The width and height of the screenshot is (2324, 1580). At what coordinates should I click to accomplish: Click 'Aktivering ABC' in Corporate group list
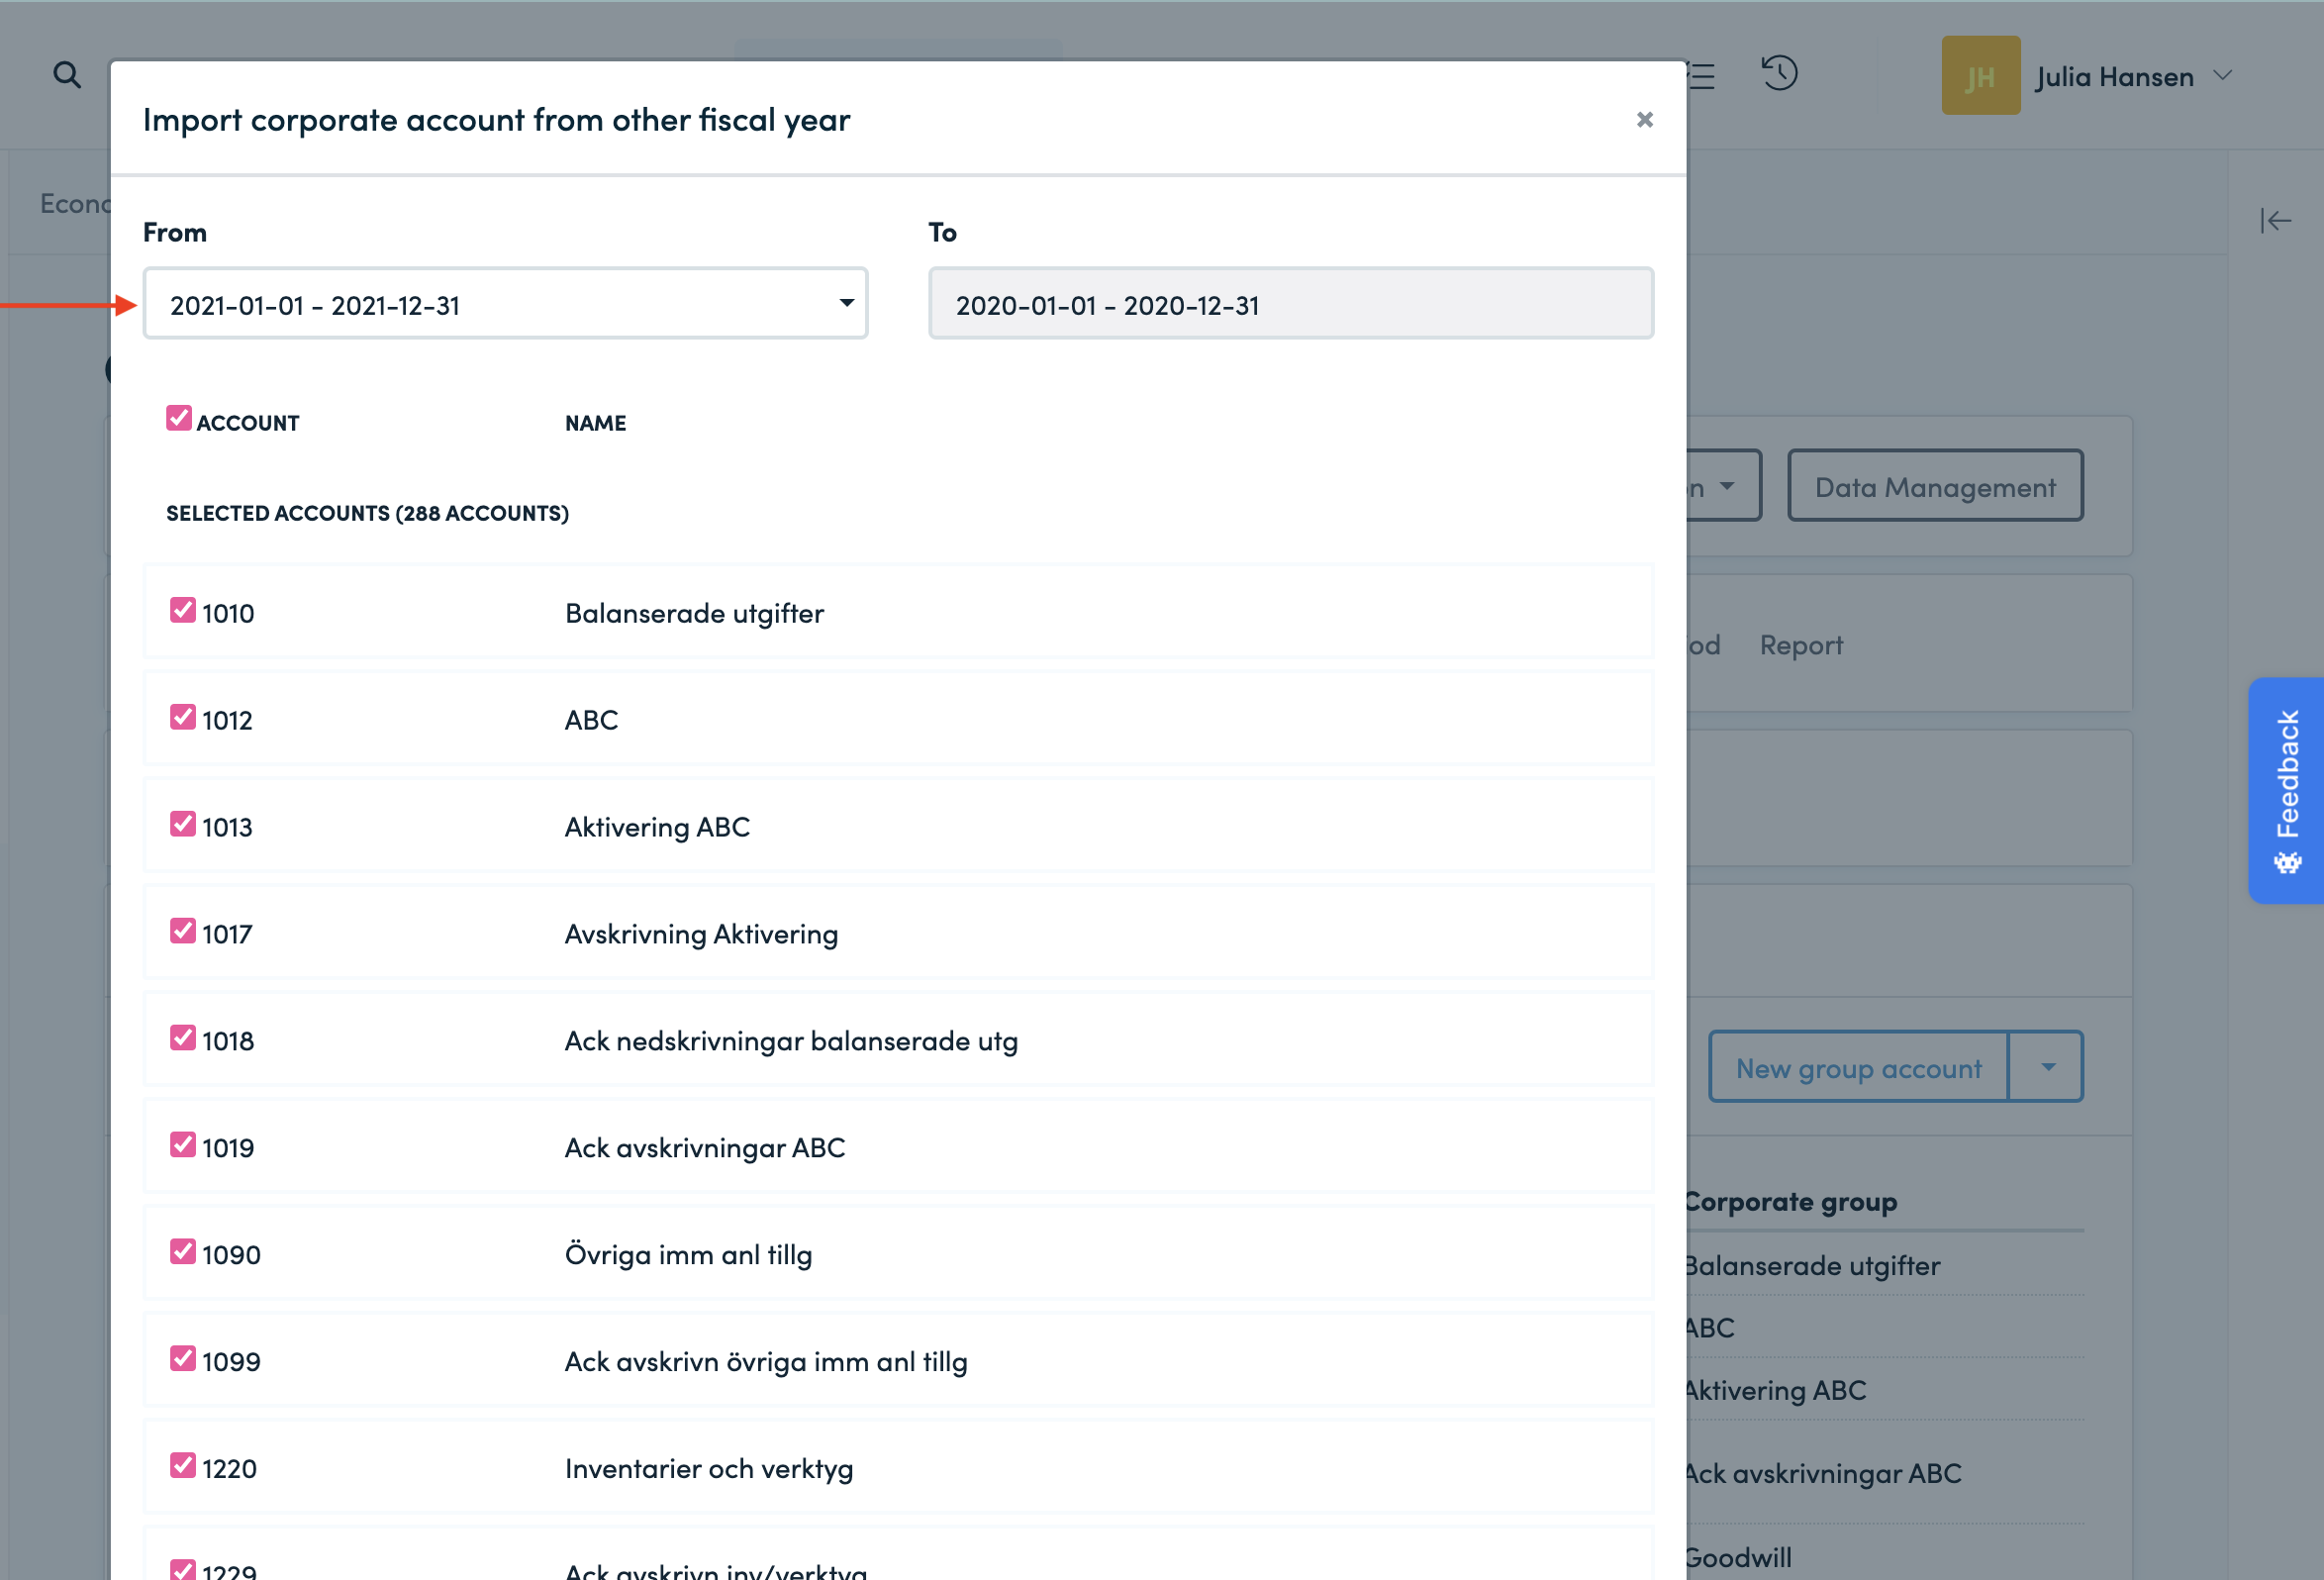(1775, 1390)
